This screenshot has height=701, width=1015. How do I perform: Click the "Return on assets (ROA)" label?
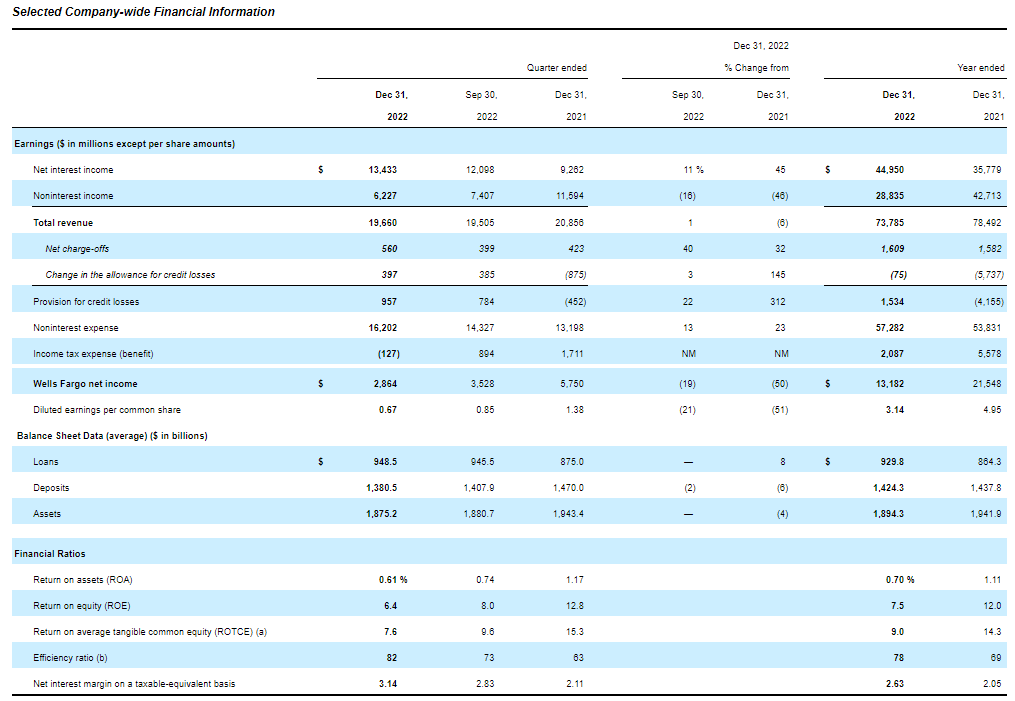(83, 579)
